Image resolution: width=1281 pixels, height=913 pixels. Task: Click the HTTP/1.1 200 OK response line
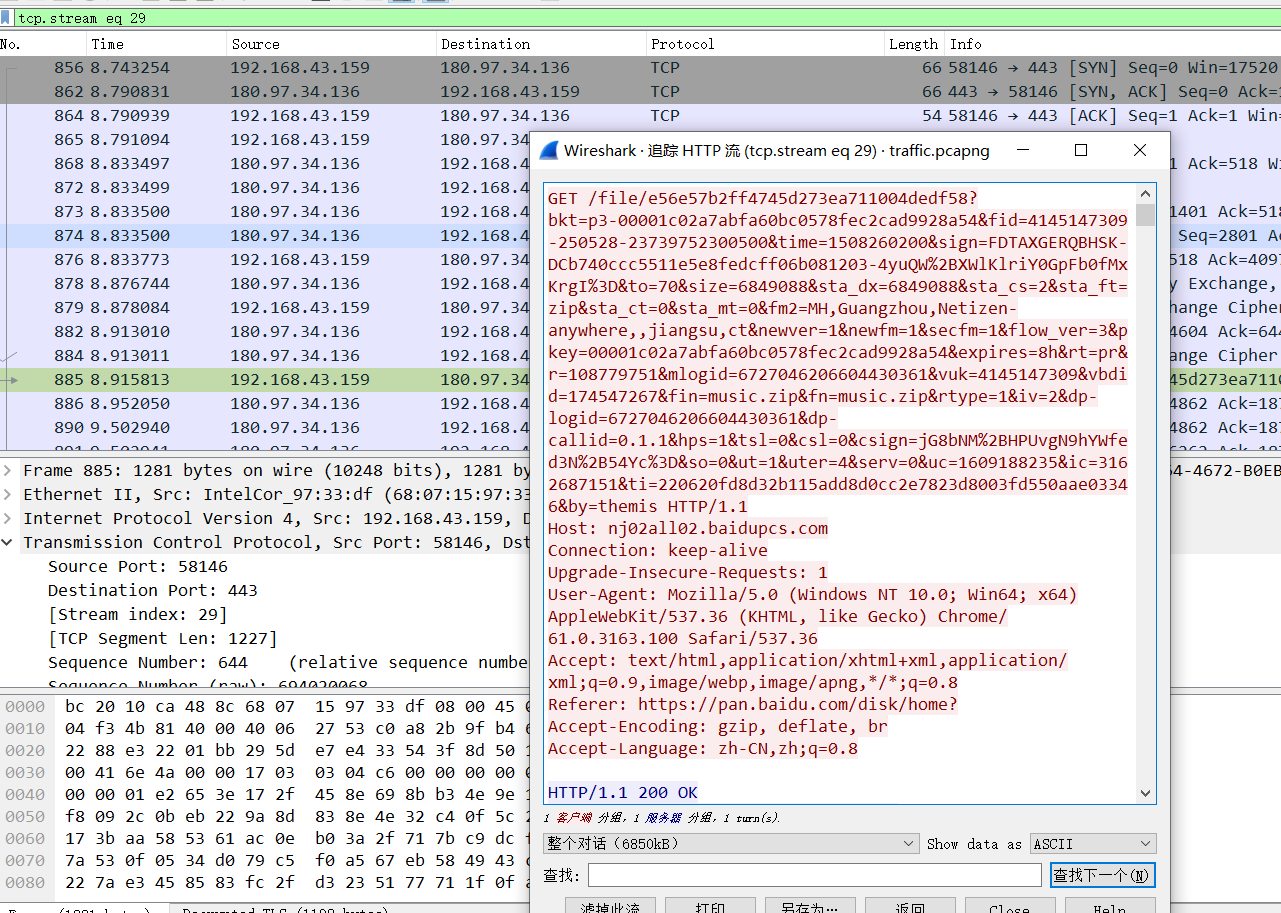coord(623,792)
